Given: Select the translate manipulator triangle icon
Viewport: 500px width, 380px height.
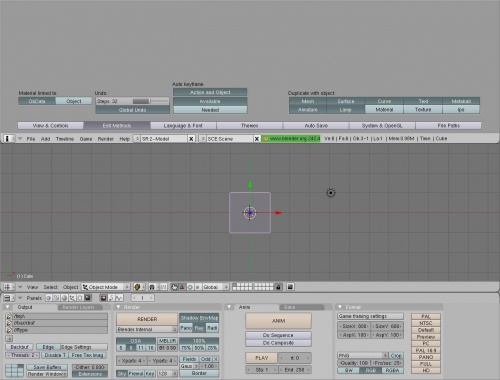Looking at the screenshot, I should pos(182,287).
